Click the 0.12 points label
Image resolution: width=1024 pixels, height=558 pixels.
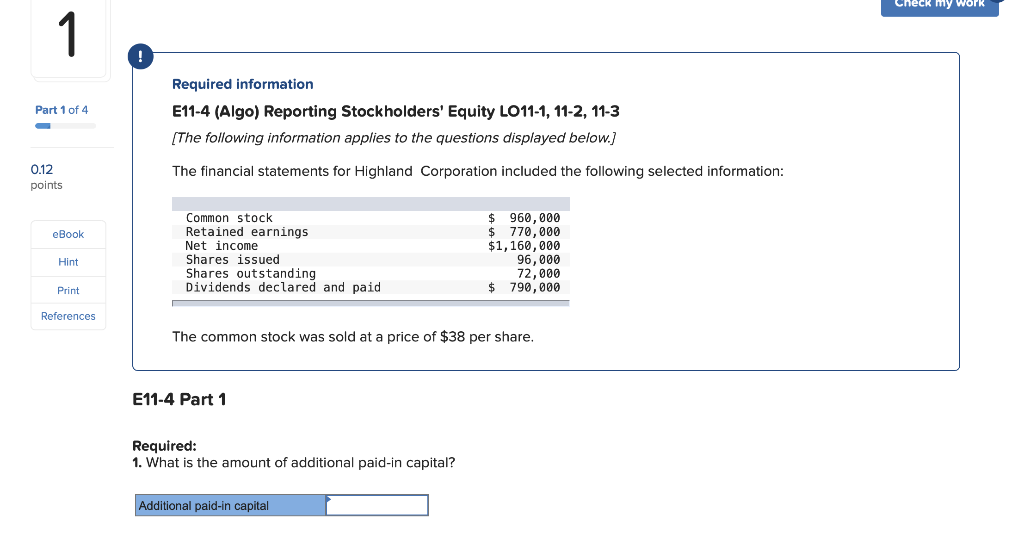[46, 177]
